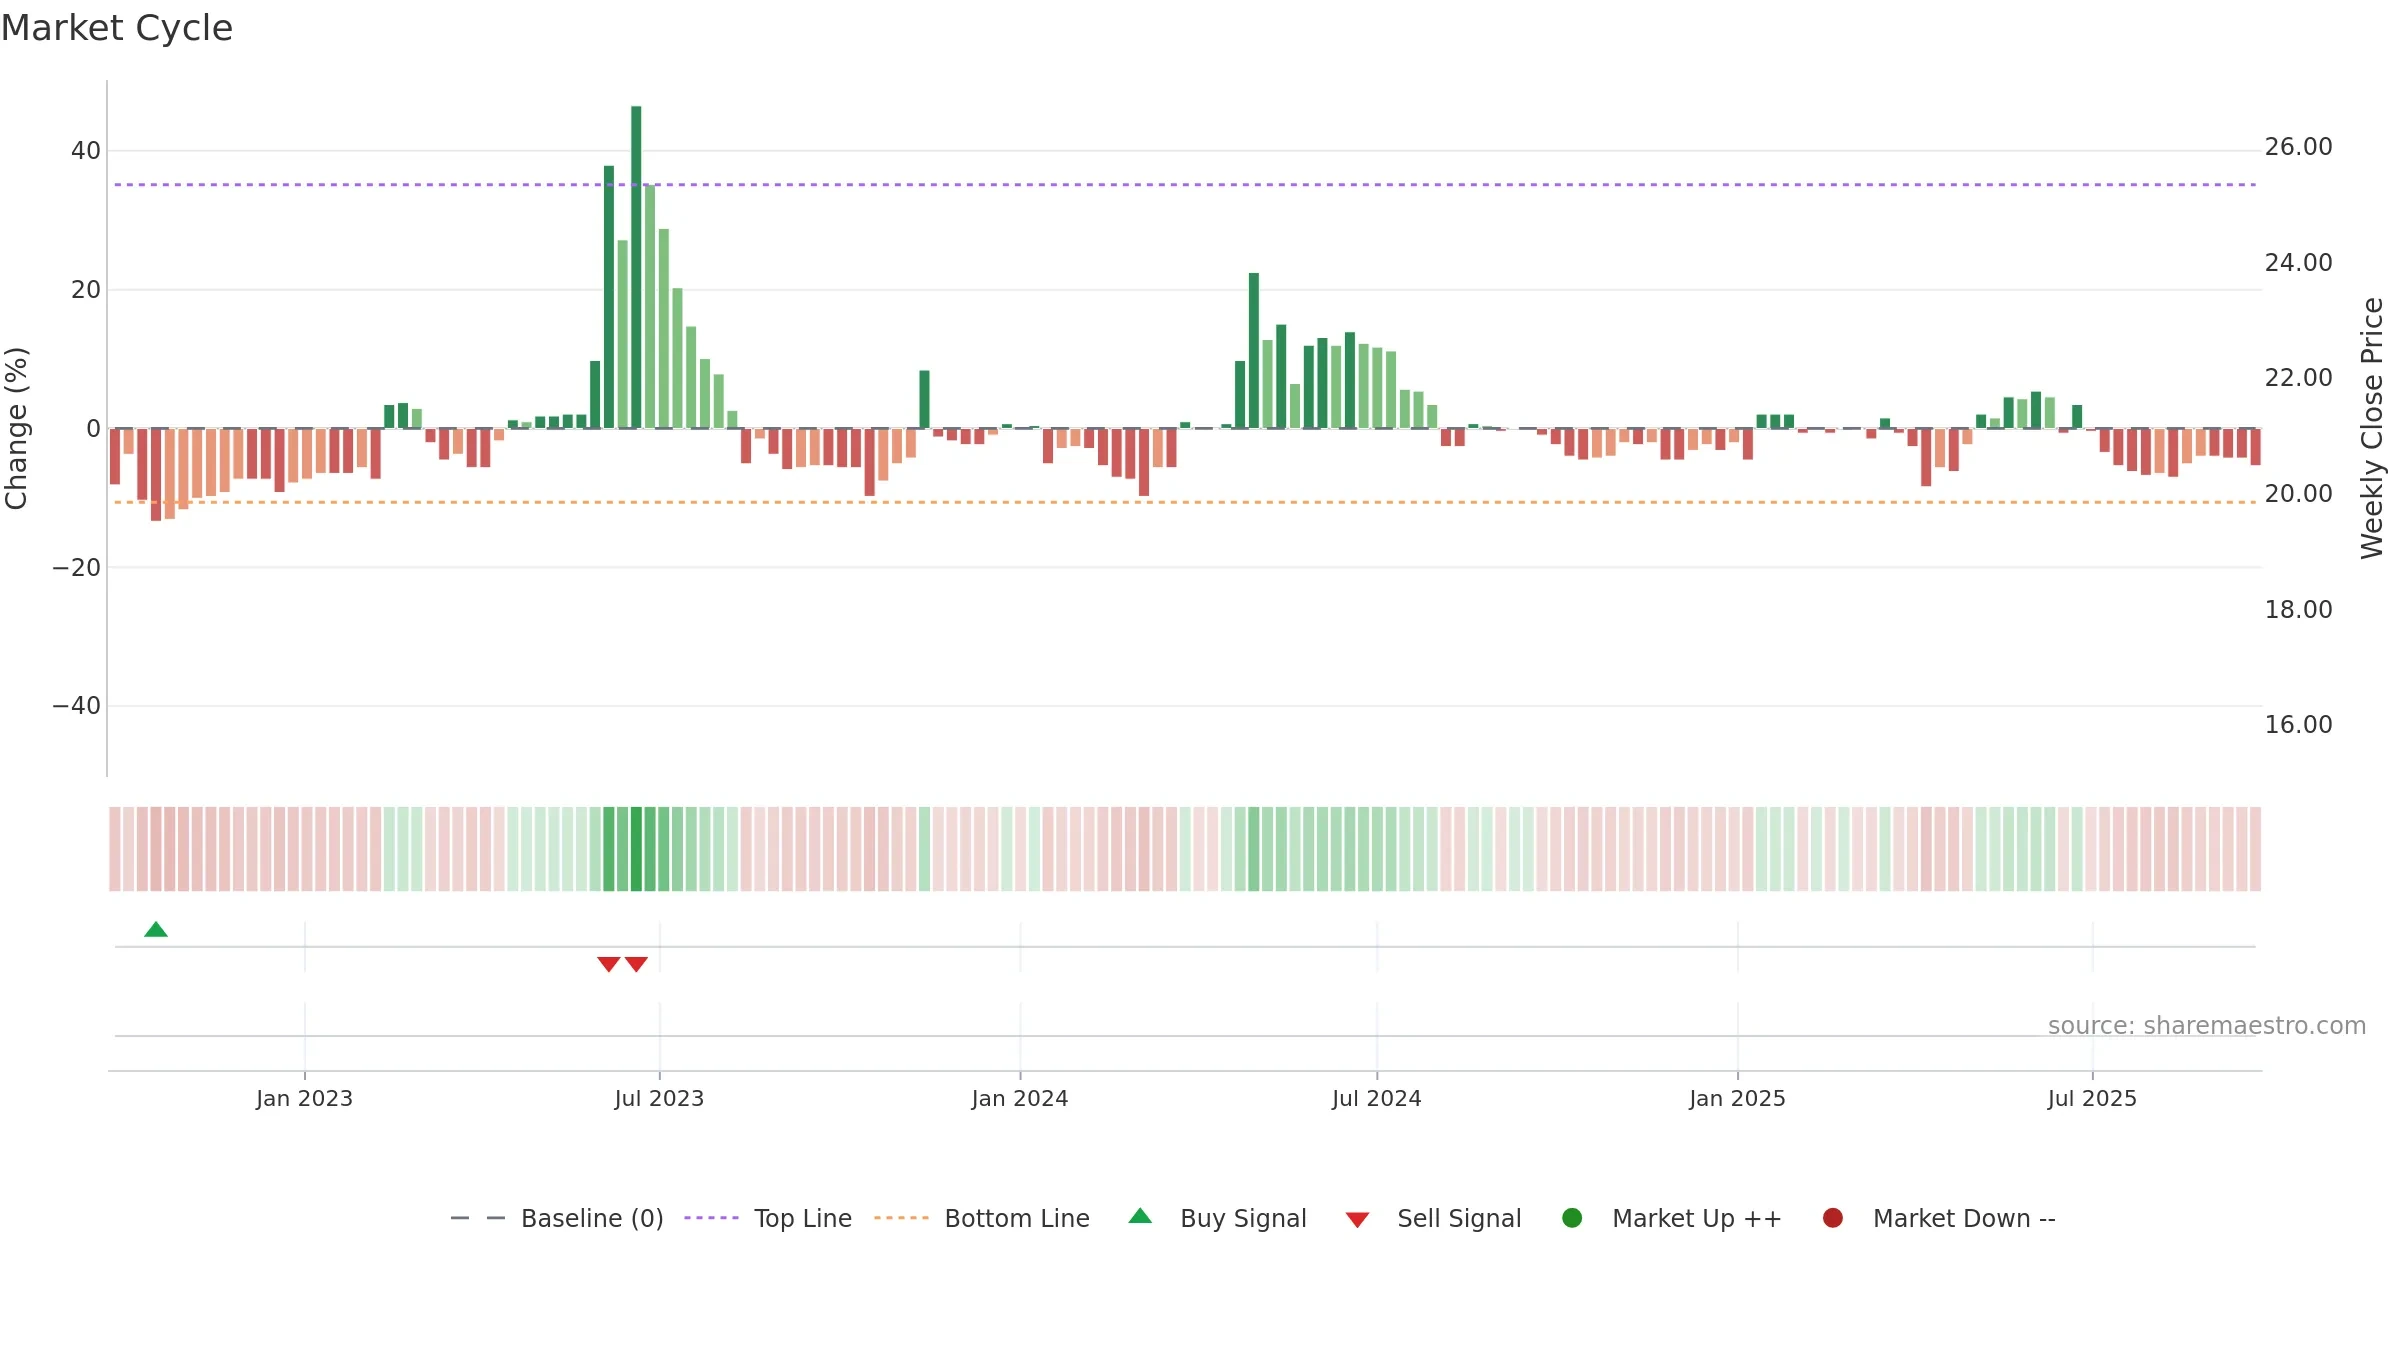Click the 18.00 price axis label
Viewport: 2400px width, 1350px height.
click(2298, 610)
